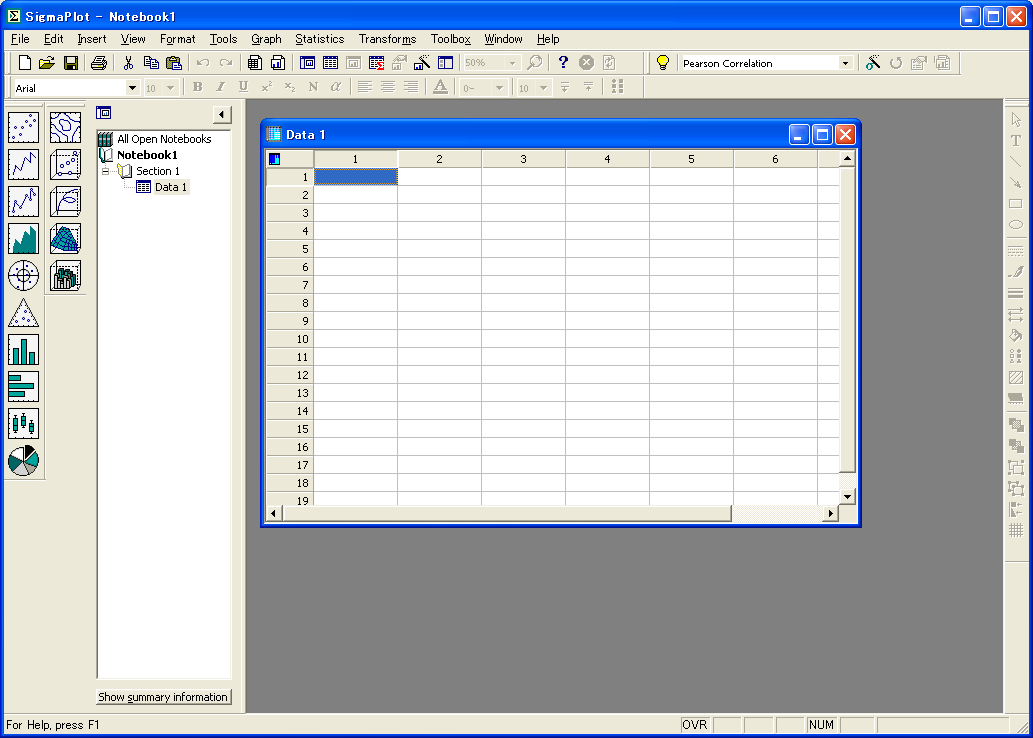Open the Pearson Correlation test dropdown

click(845, 63)
